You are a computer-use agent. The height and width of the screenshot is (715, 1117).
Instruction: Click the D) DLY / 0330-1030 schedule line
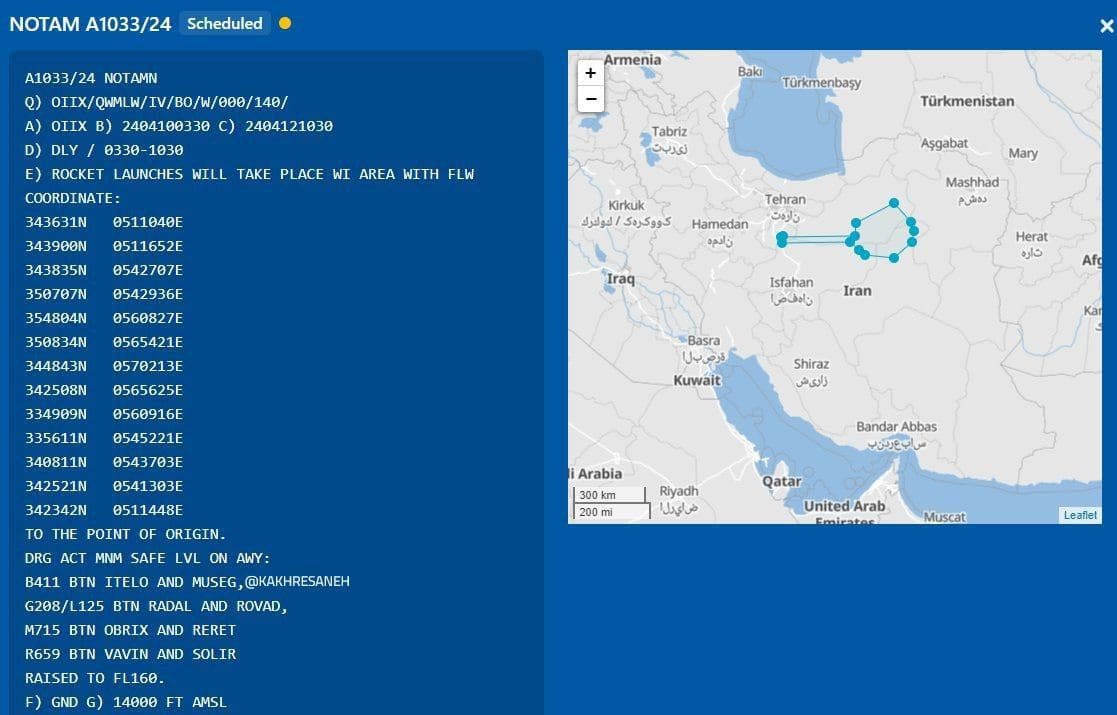coord(104,150)
